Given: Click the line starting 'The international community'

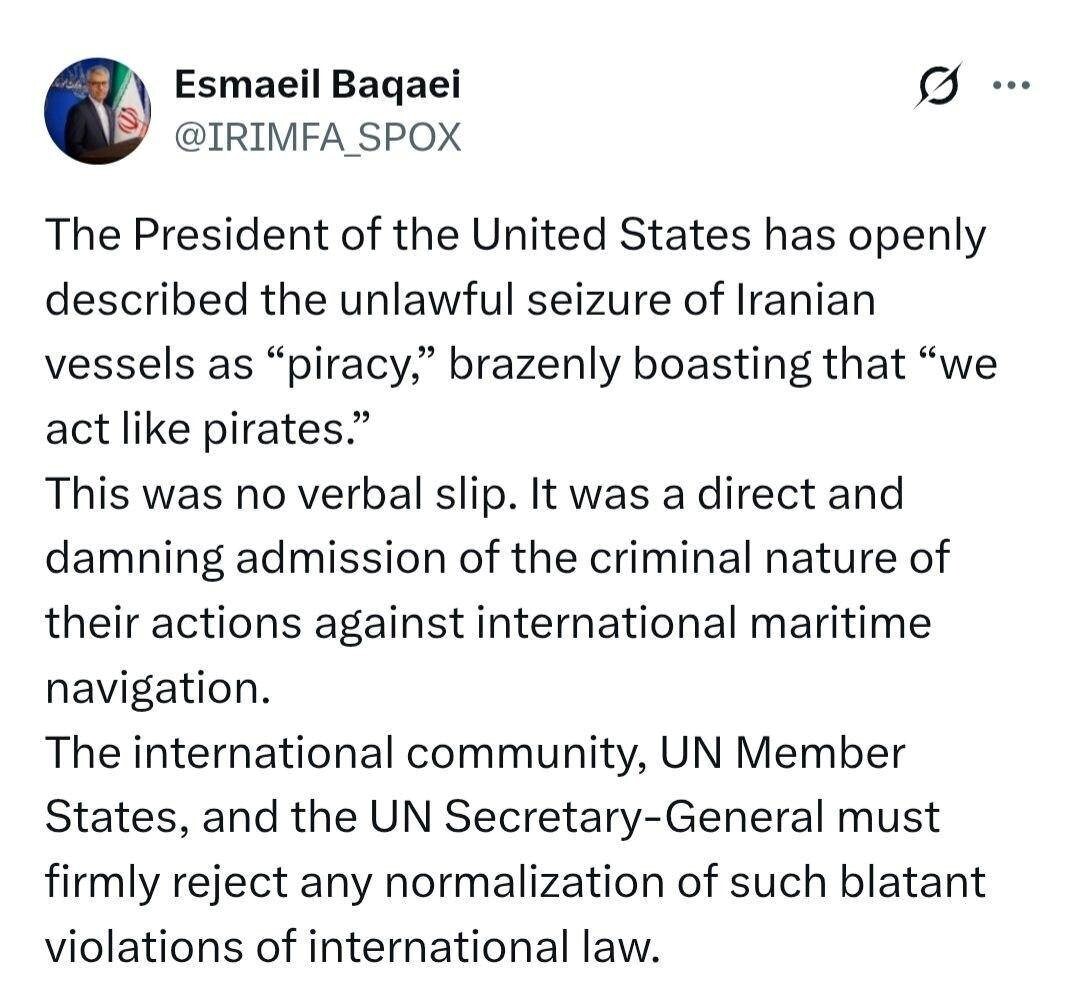Looking at the screenshot, I should 475,753.
